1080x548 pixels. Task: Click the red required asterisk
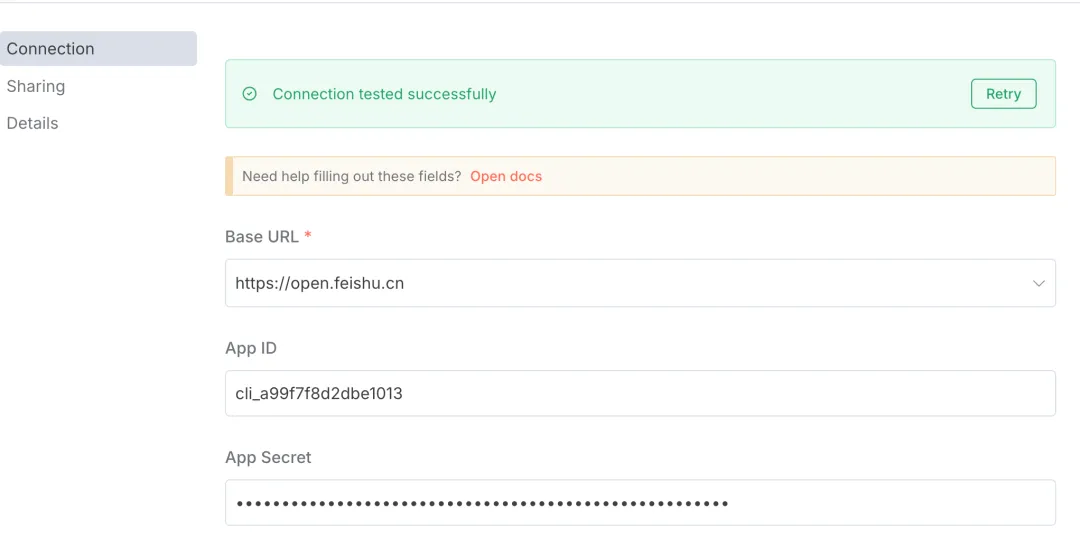(x=308, y=236)
